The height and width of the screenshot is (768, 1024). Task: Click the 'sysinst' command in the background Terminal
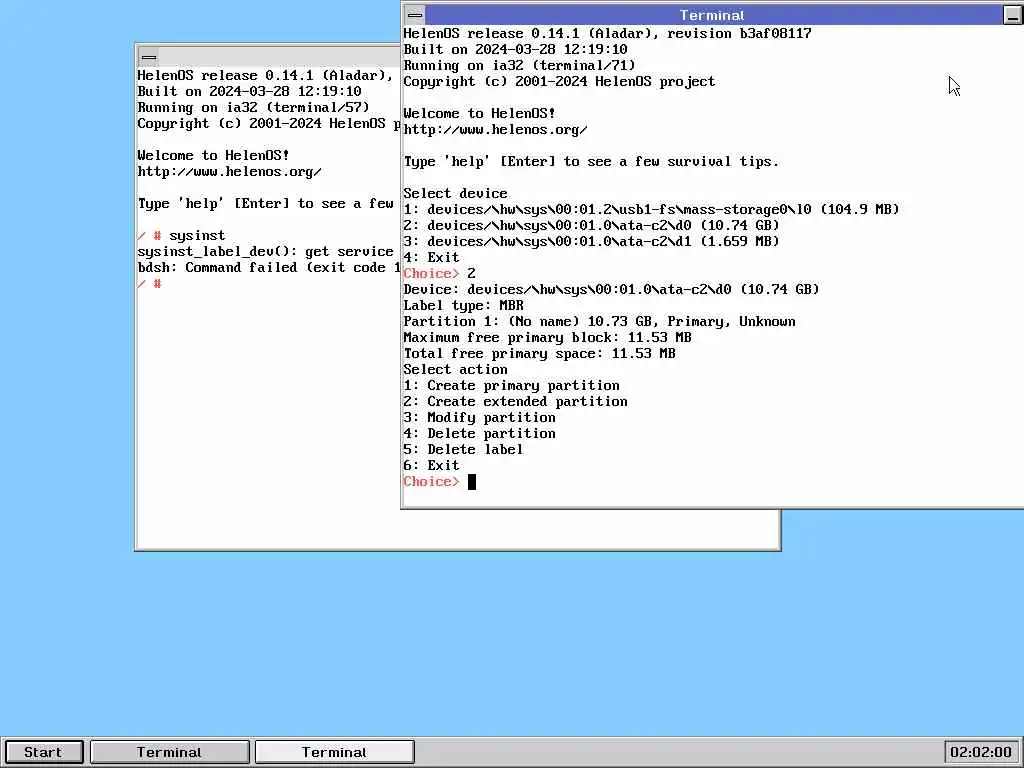click(197, 236)
